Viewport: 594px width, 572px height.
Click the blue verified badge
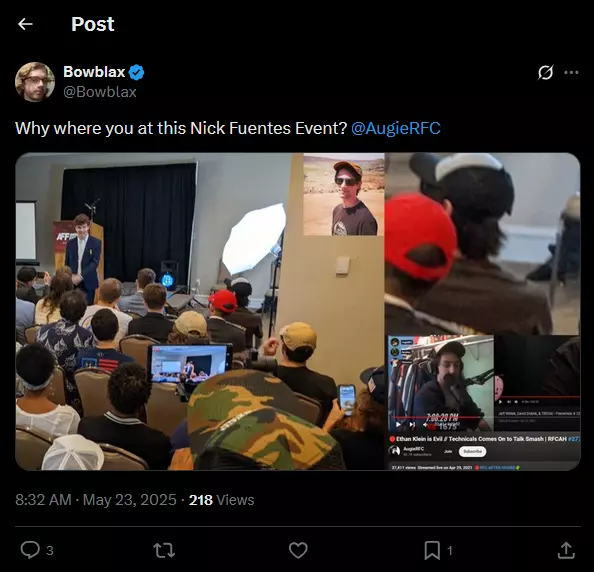coord(136,72)
